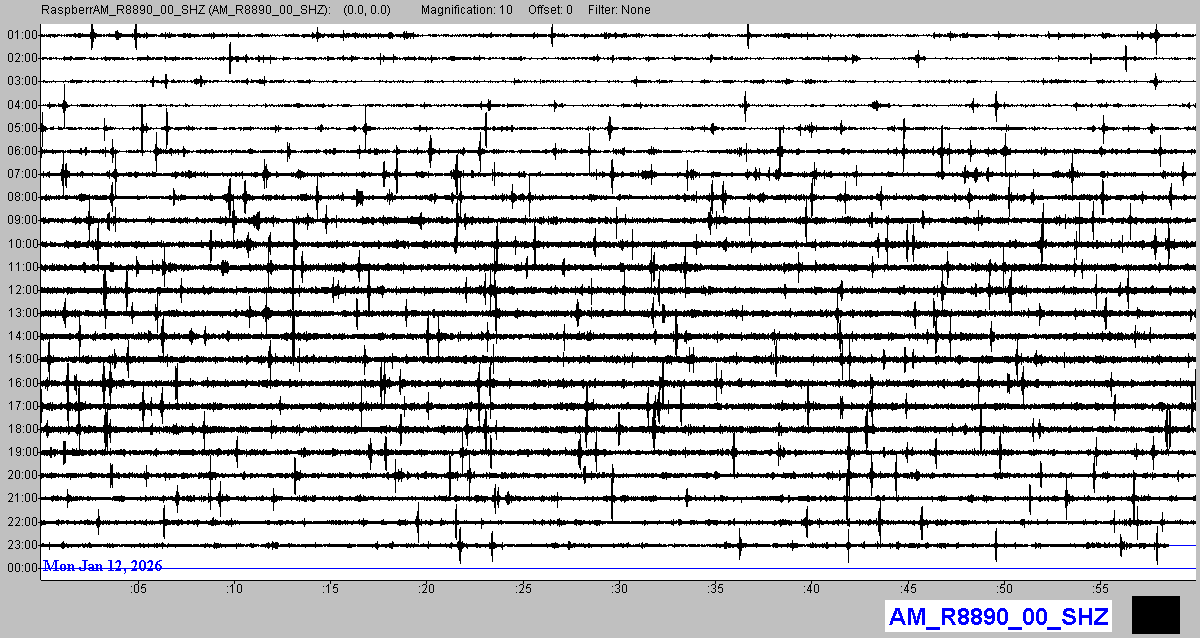Click the AM_R8890_00_SHZ station label
Screen dimensions: 1200x638
[x=998, y=617]
